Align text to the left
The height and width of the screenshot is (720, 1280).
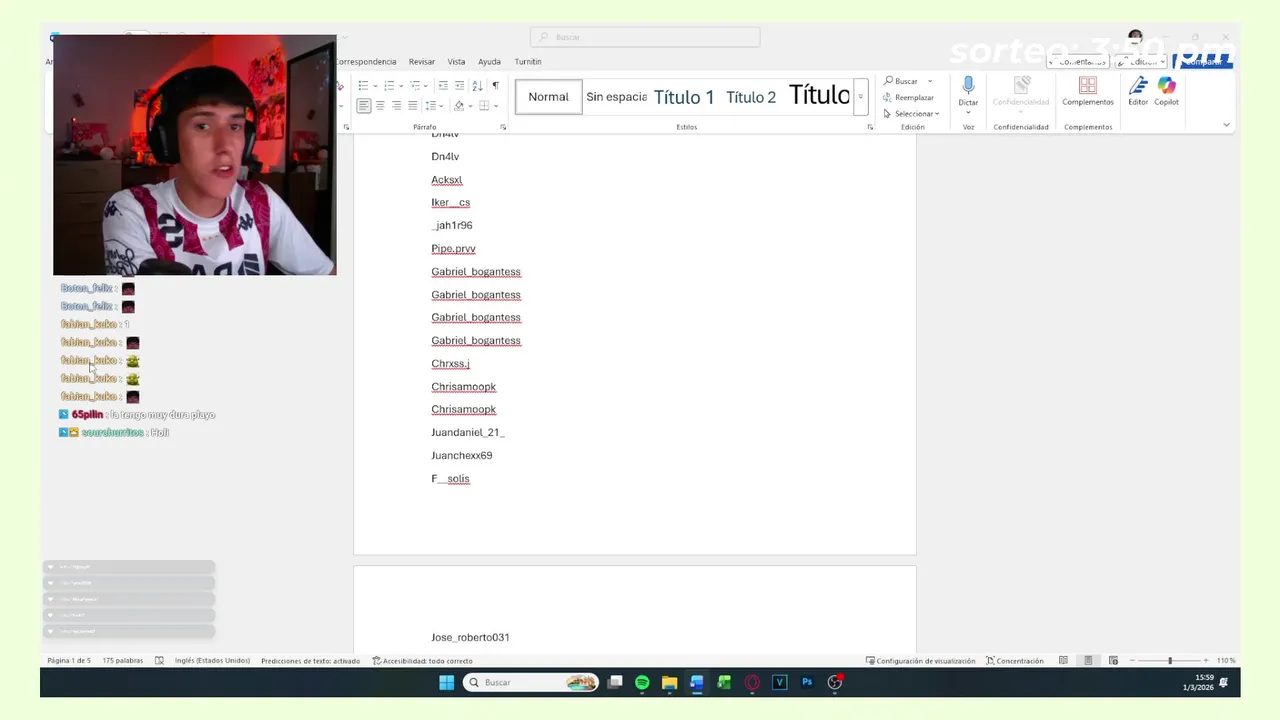coord(364,105)
